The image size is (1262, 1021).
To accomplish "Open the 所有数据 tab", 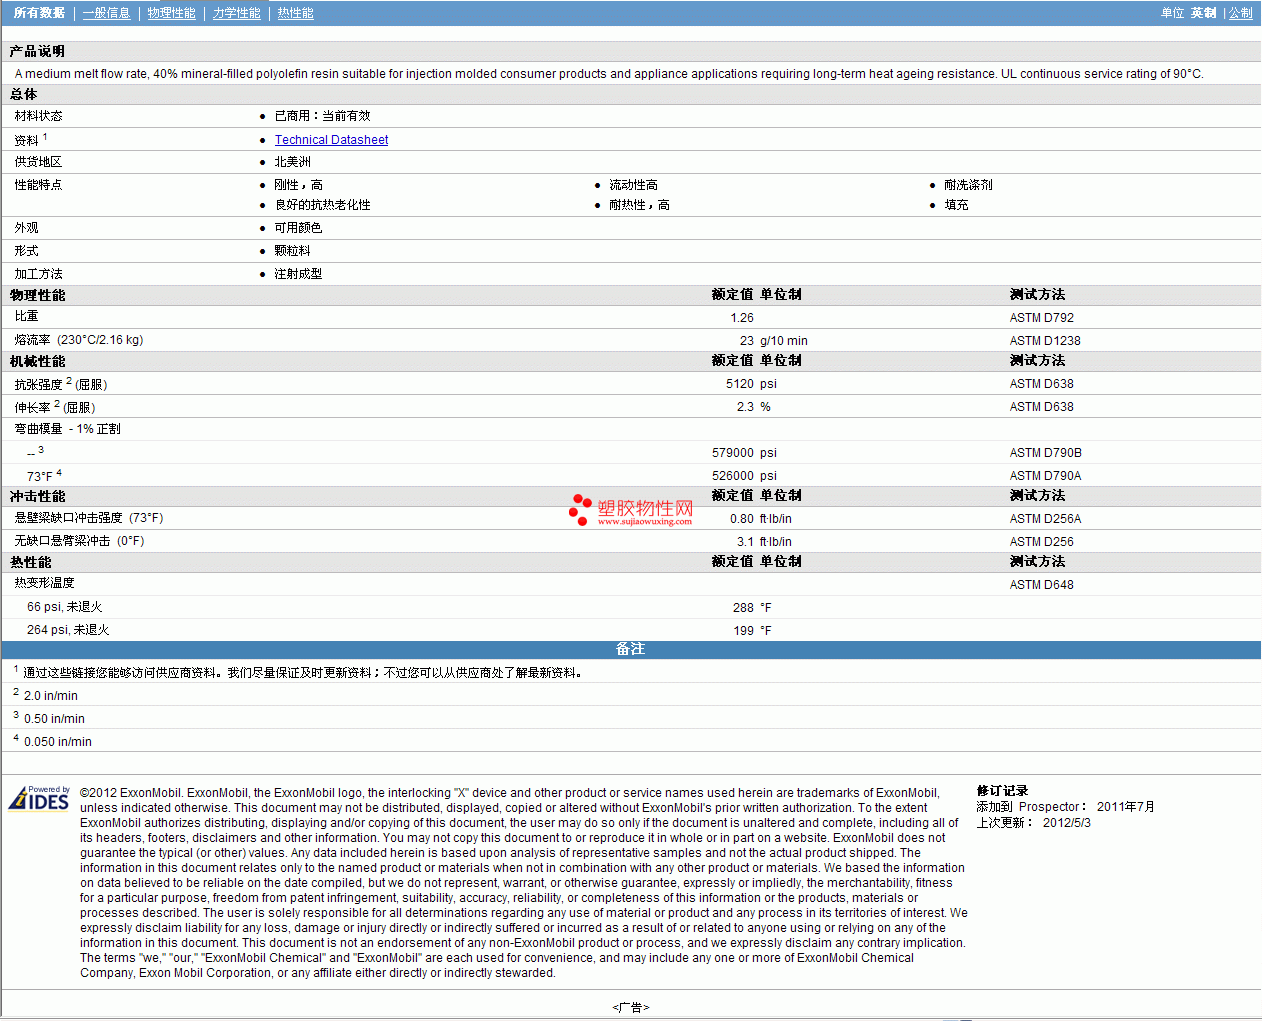I will click(39, 13).
